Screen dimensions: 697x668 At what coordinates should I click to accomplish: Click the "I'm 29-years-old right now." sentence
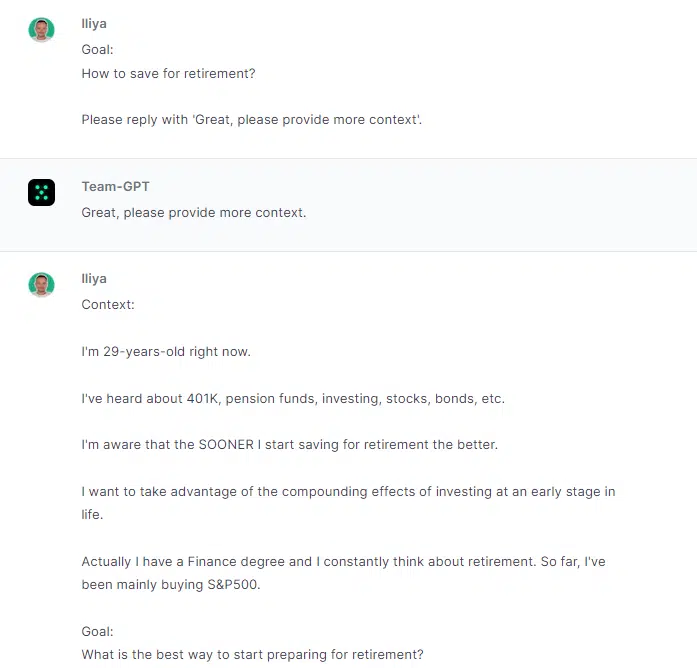pos(166,352)
